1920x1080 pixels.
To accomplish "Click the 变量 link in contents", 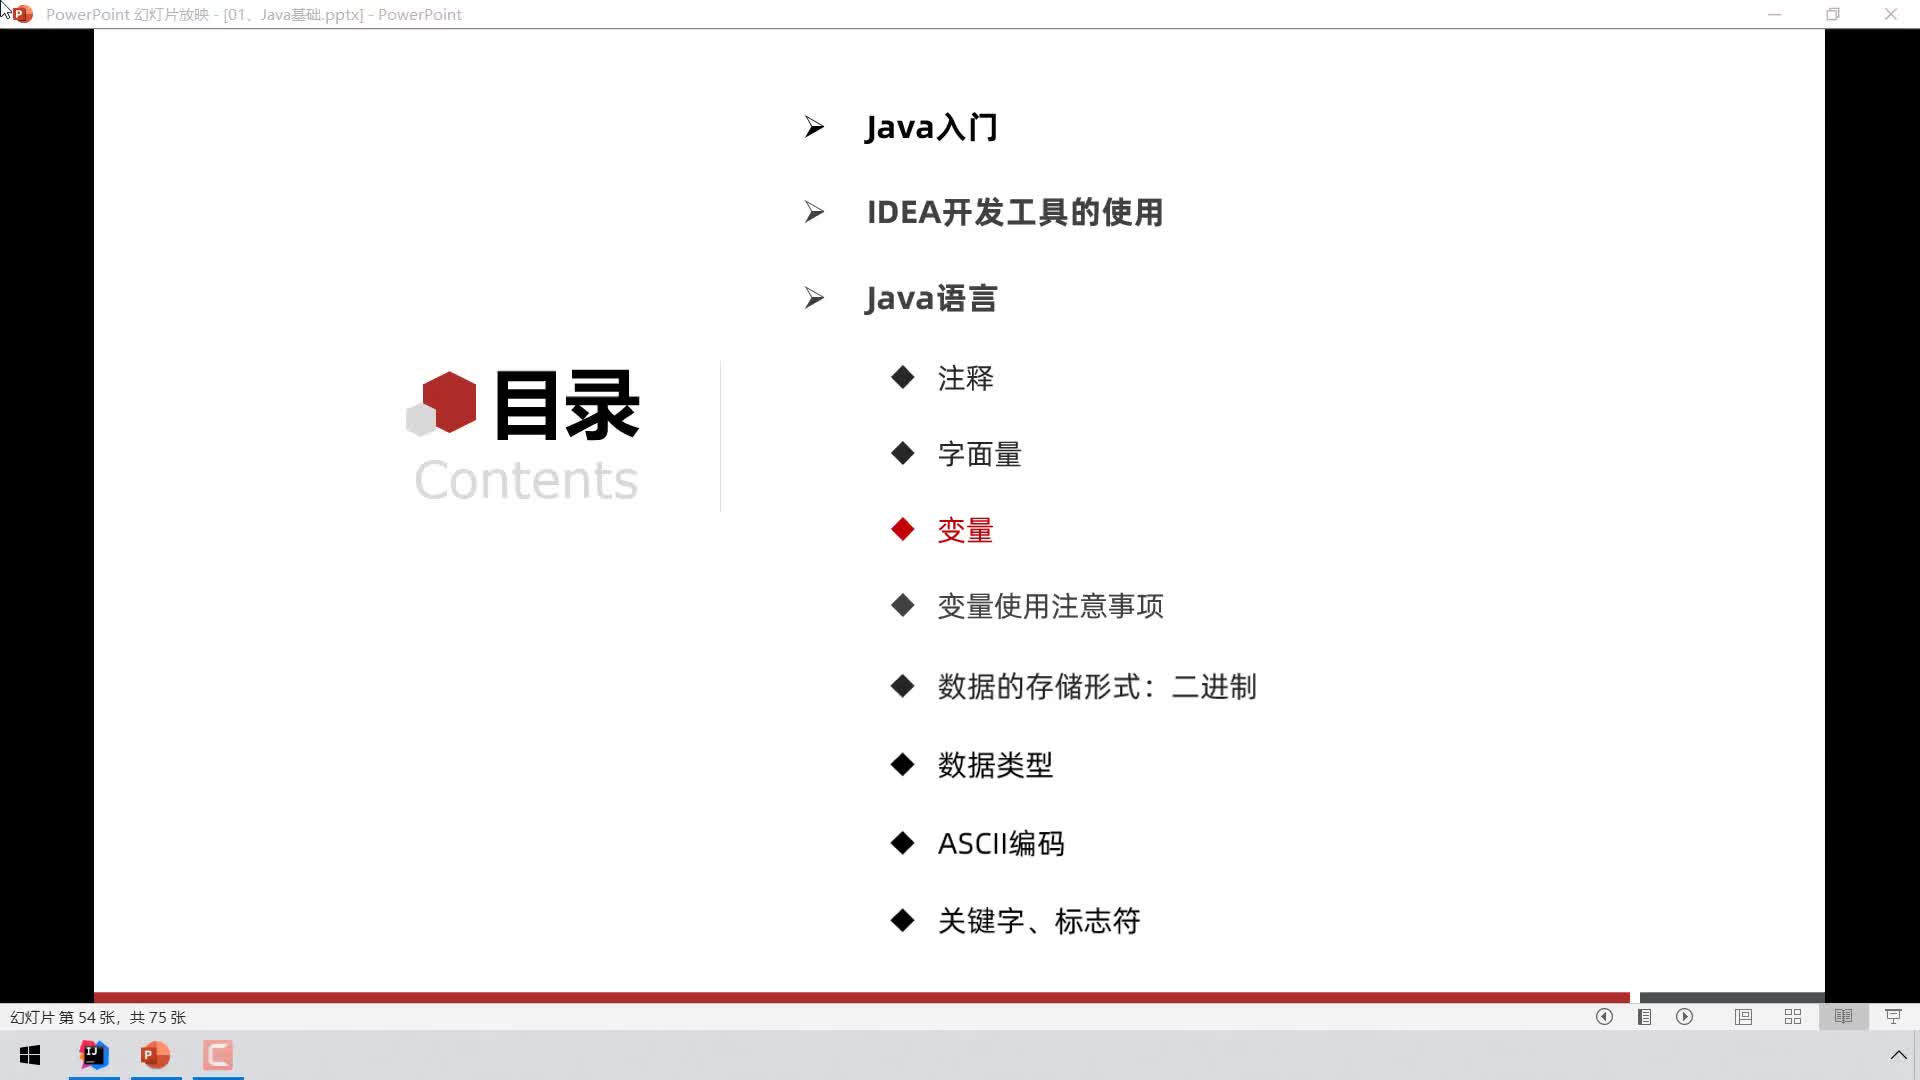I will point(965,529).
